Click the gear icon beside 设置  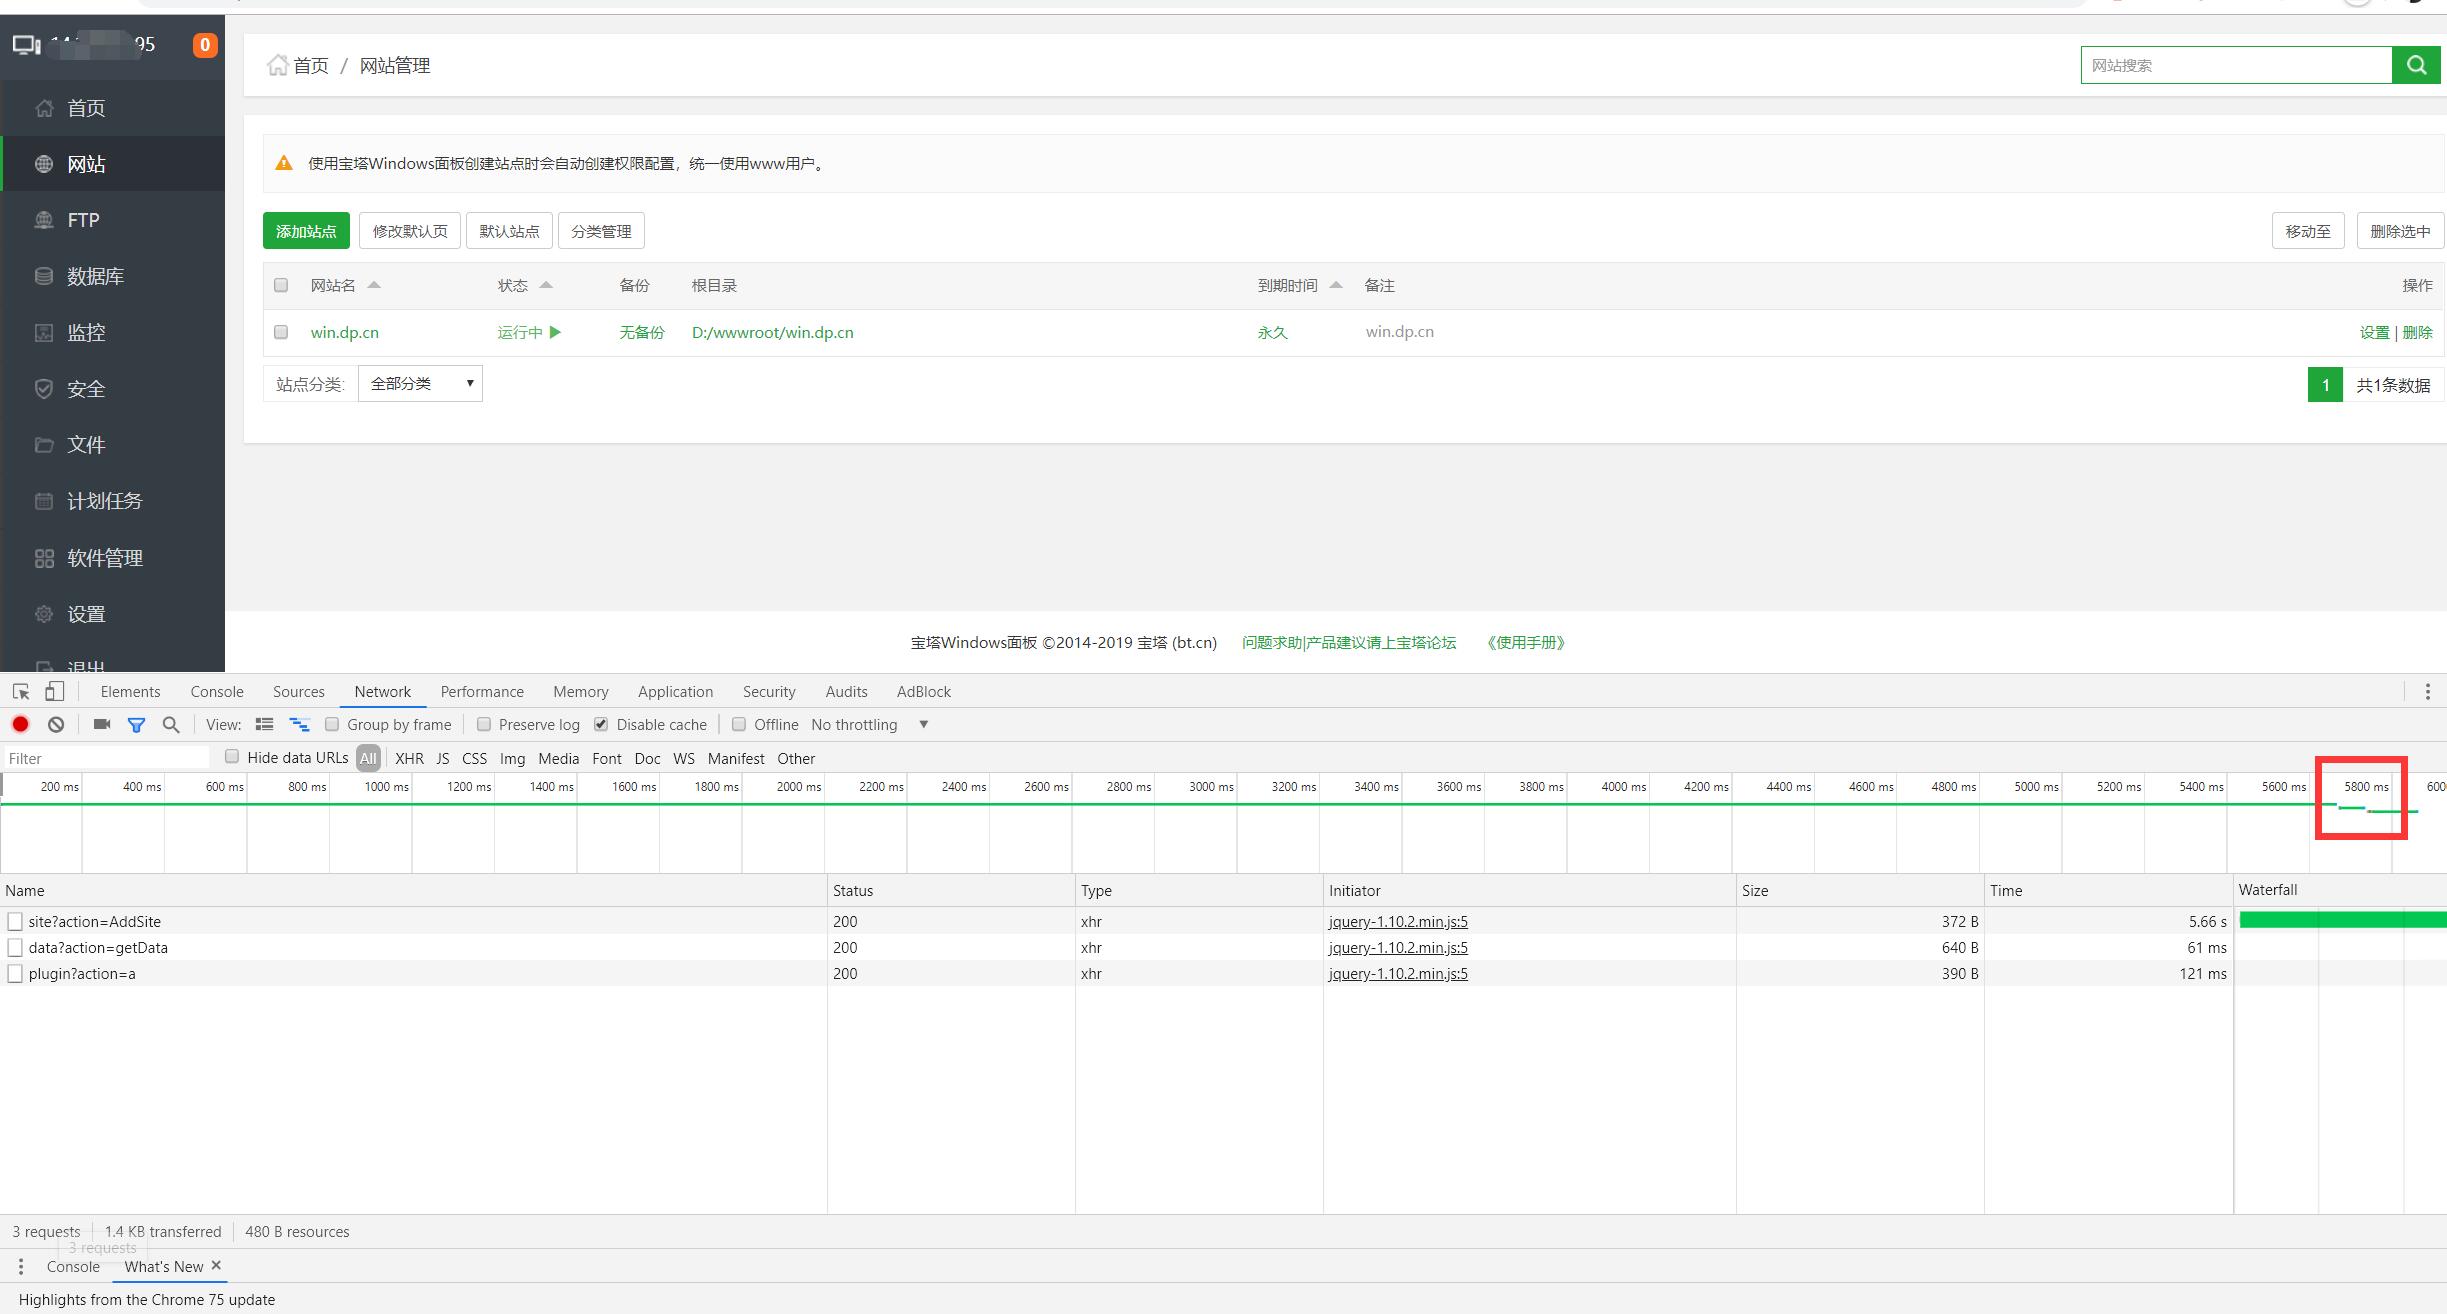point(44,614)
